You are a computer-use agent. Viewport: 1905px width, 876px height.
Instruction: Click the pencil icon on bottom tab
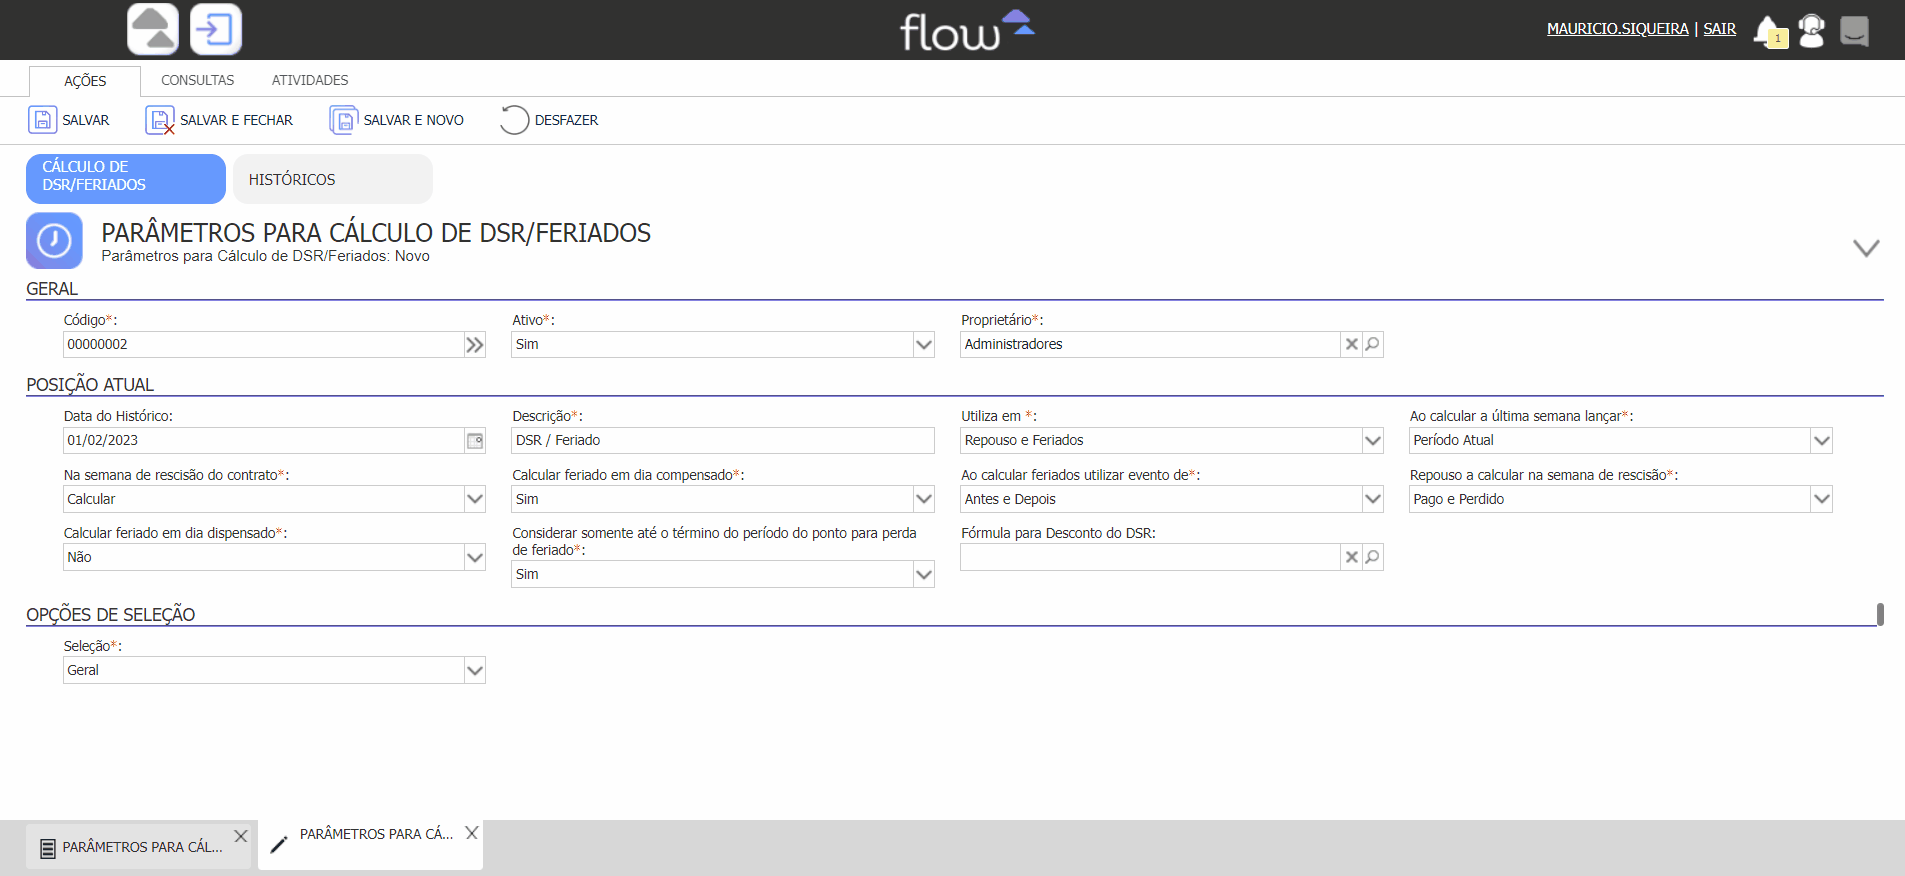279,845
